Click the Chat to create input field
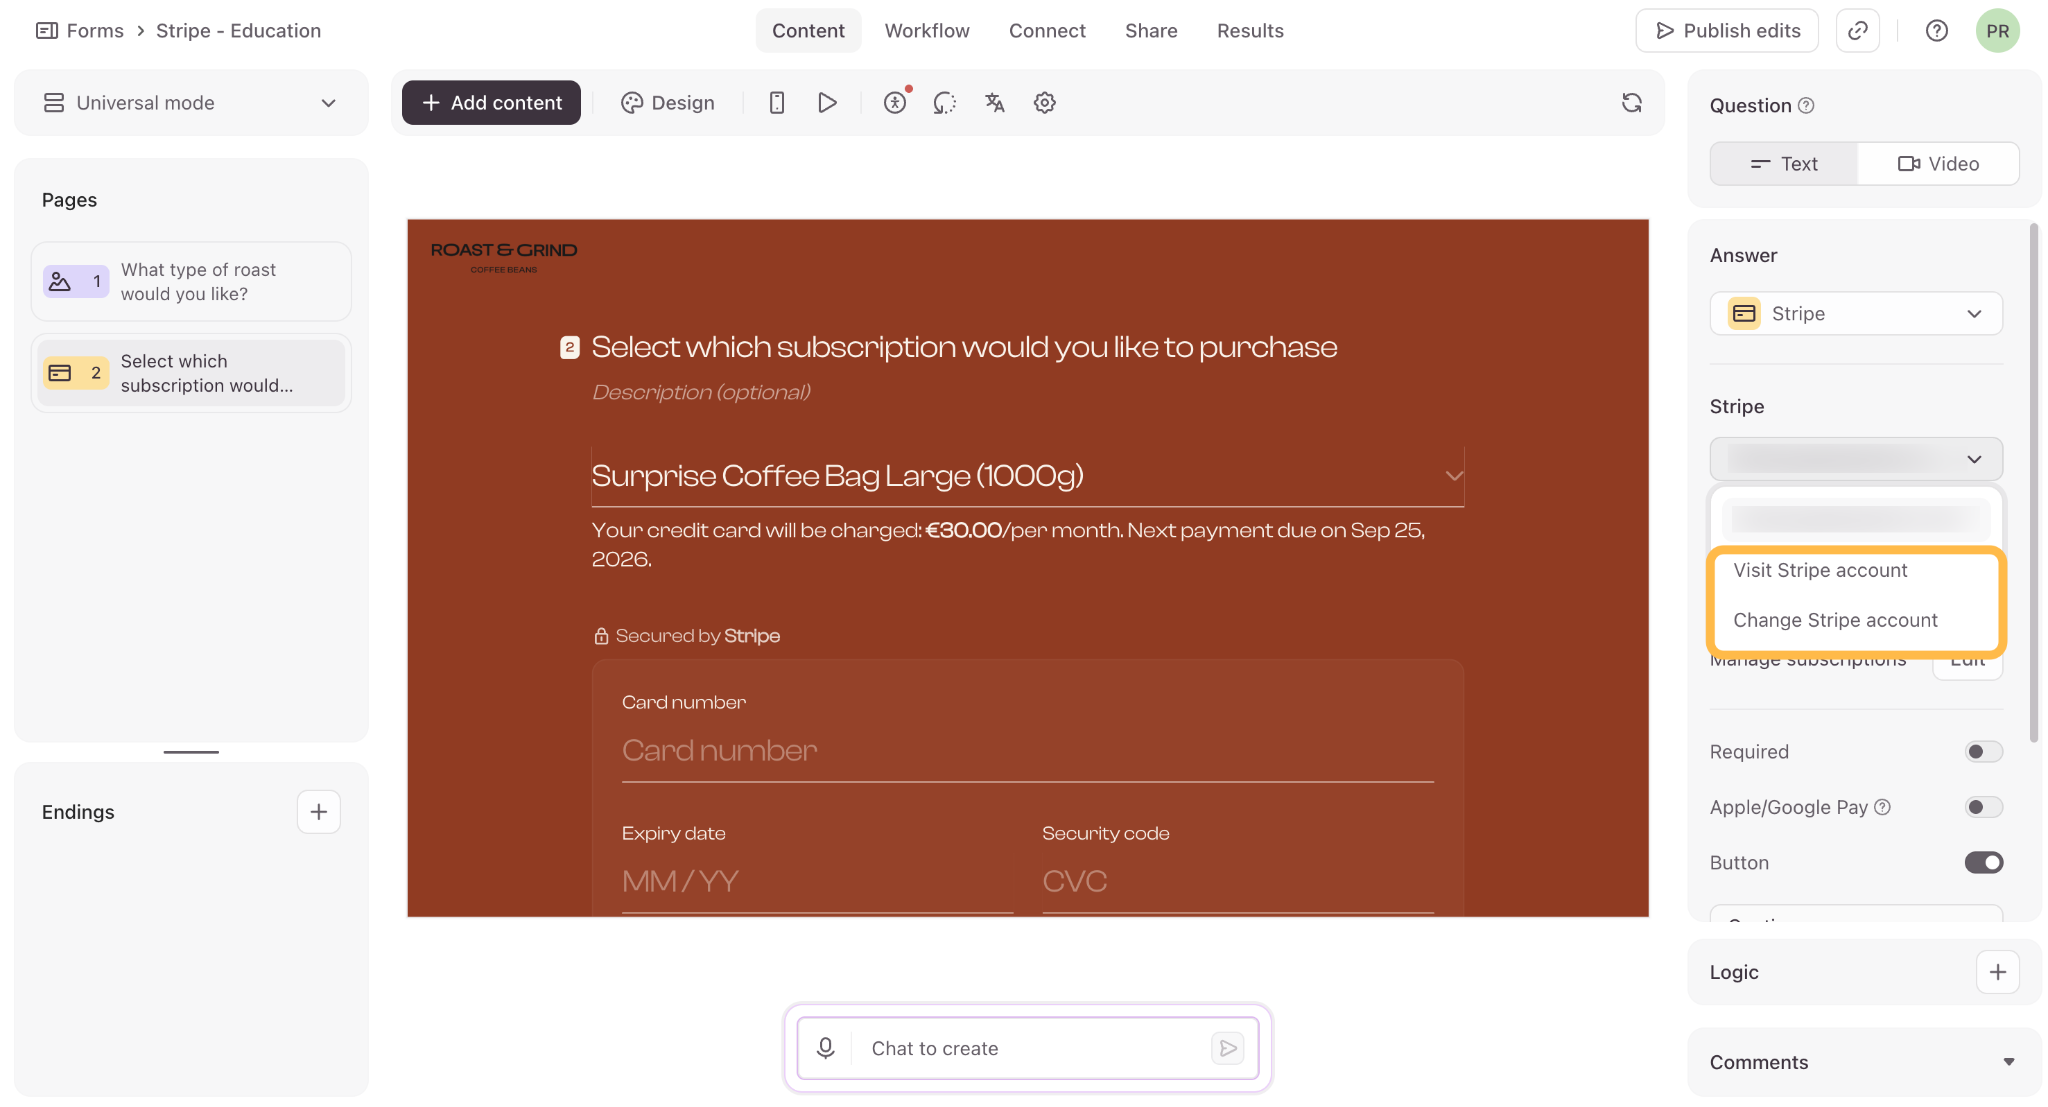2048x1107 pixels. [x=1030, y=1048]
